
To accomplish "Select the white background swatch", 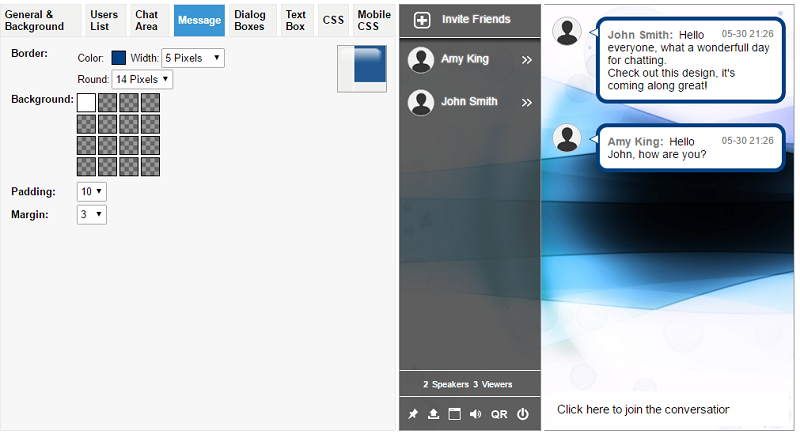I will (86, 102).
